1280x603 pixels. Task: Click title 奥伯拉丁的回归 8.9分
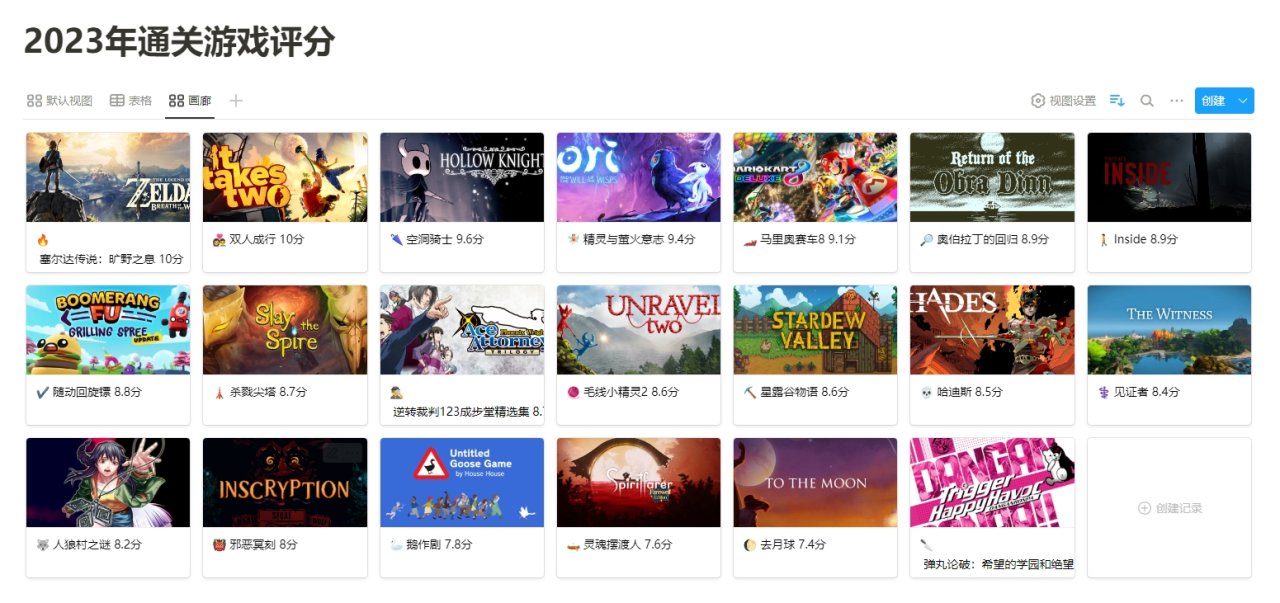(992, 240)
